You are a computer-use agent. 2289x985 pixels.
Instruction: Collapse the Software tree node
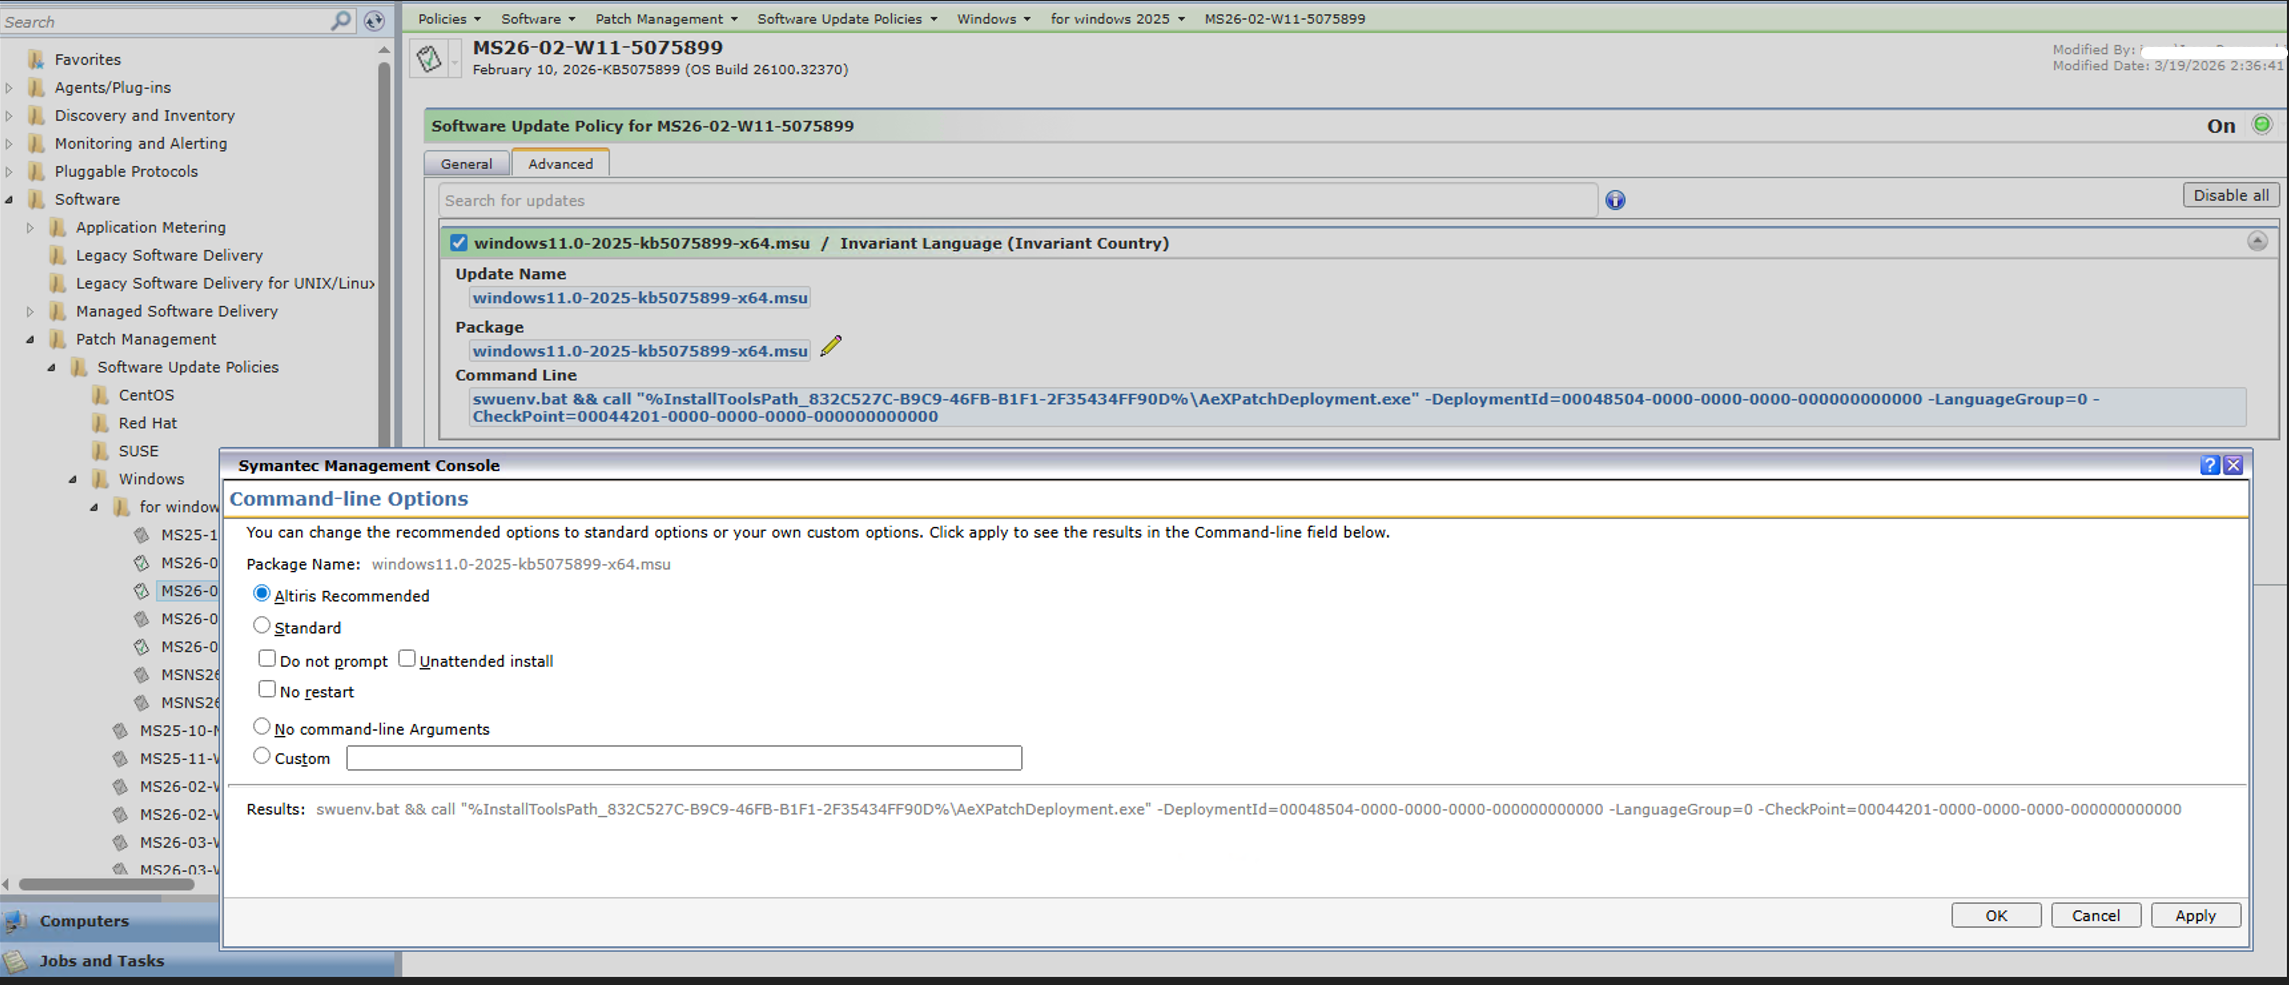(x=10, y=199)
